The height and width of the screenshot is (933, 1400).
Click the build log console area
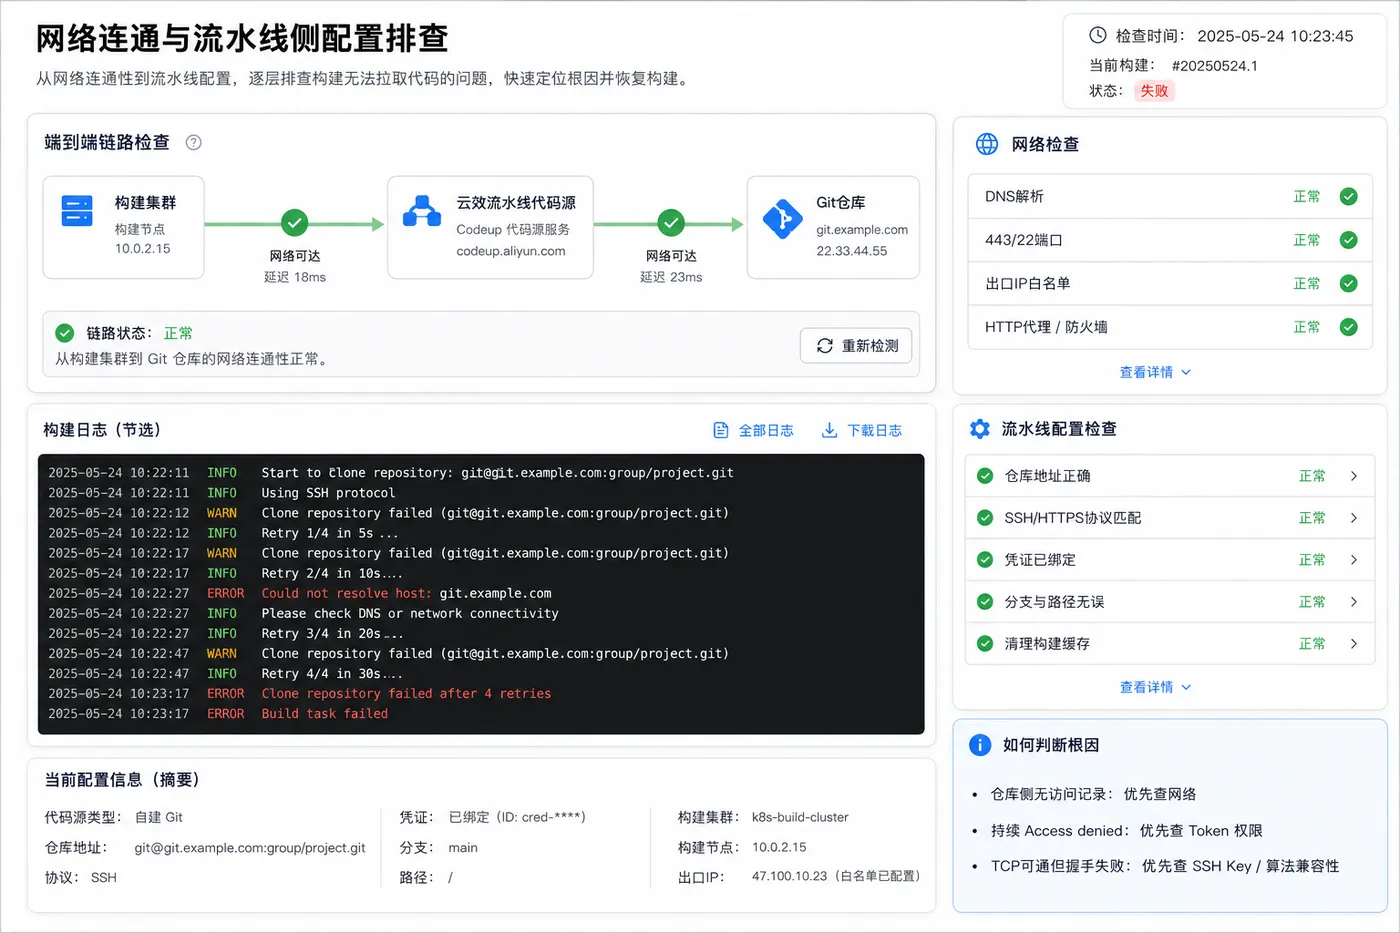(481, 594)
